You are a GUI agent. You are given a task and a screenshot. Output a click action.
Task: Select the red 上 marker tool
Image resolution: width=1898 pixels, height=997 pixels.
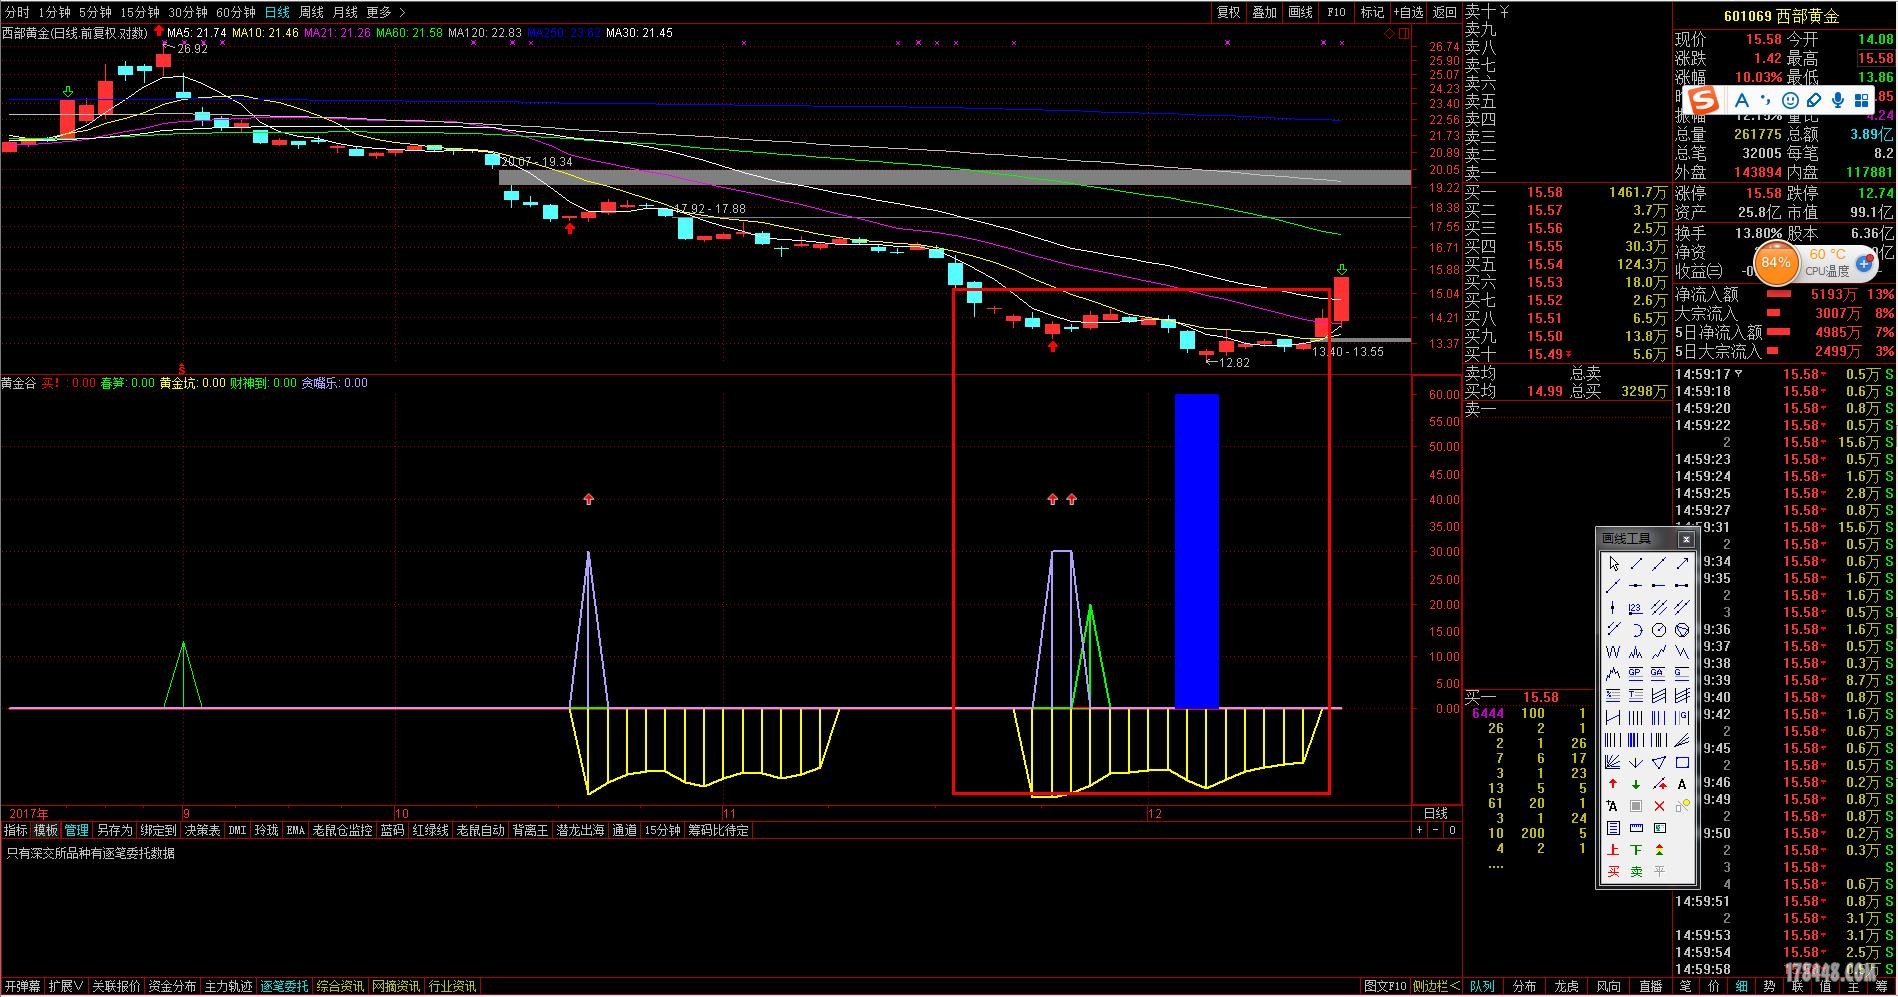[1613, 850]
